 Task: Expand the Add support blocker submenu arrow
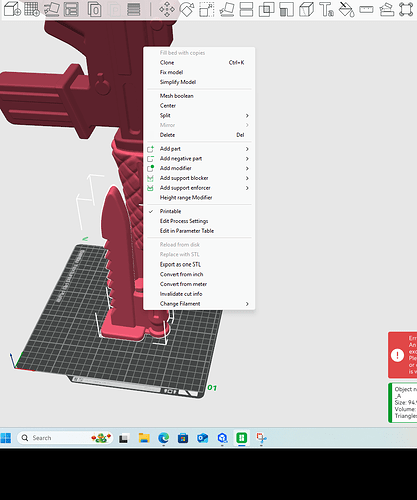click(x=247, y=178)
